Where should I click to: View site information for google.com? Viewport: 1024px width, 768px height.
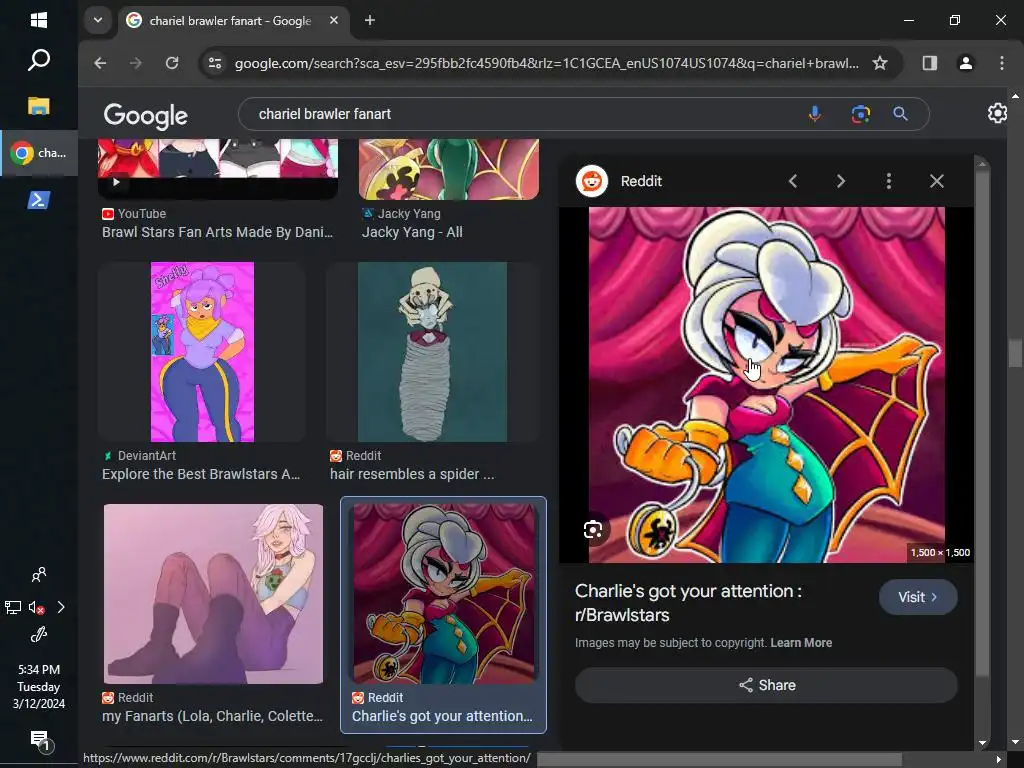pos(215,63)
